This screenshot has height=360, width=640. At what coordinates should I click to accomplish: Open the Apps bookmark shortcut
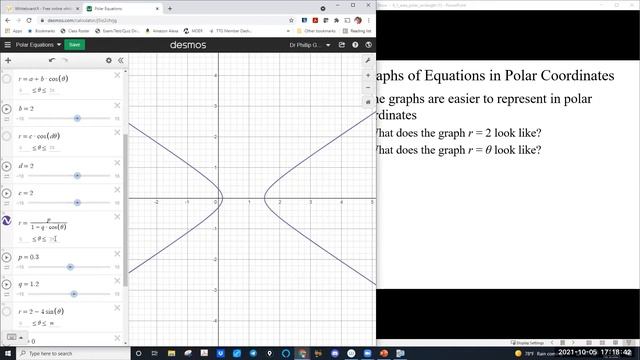[x=14, y=31]
